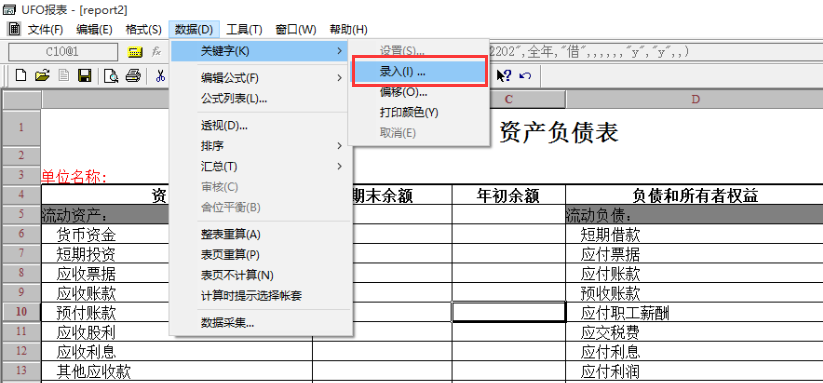
Task: Select the Cut scissors icon
Action: pos(160,76)
